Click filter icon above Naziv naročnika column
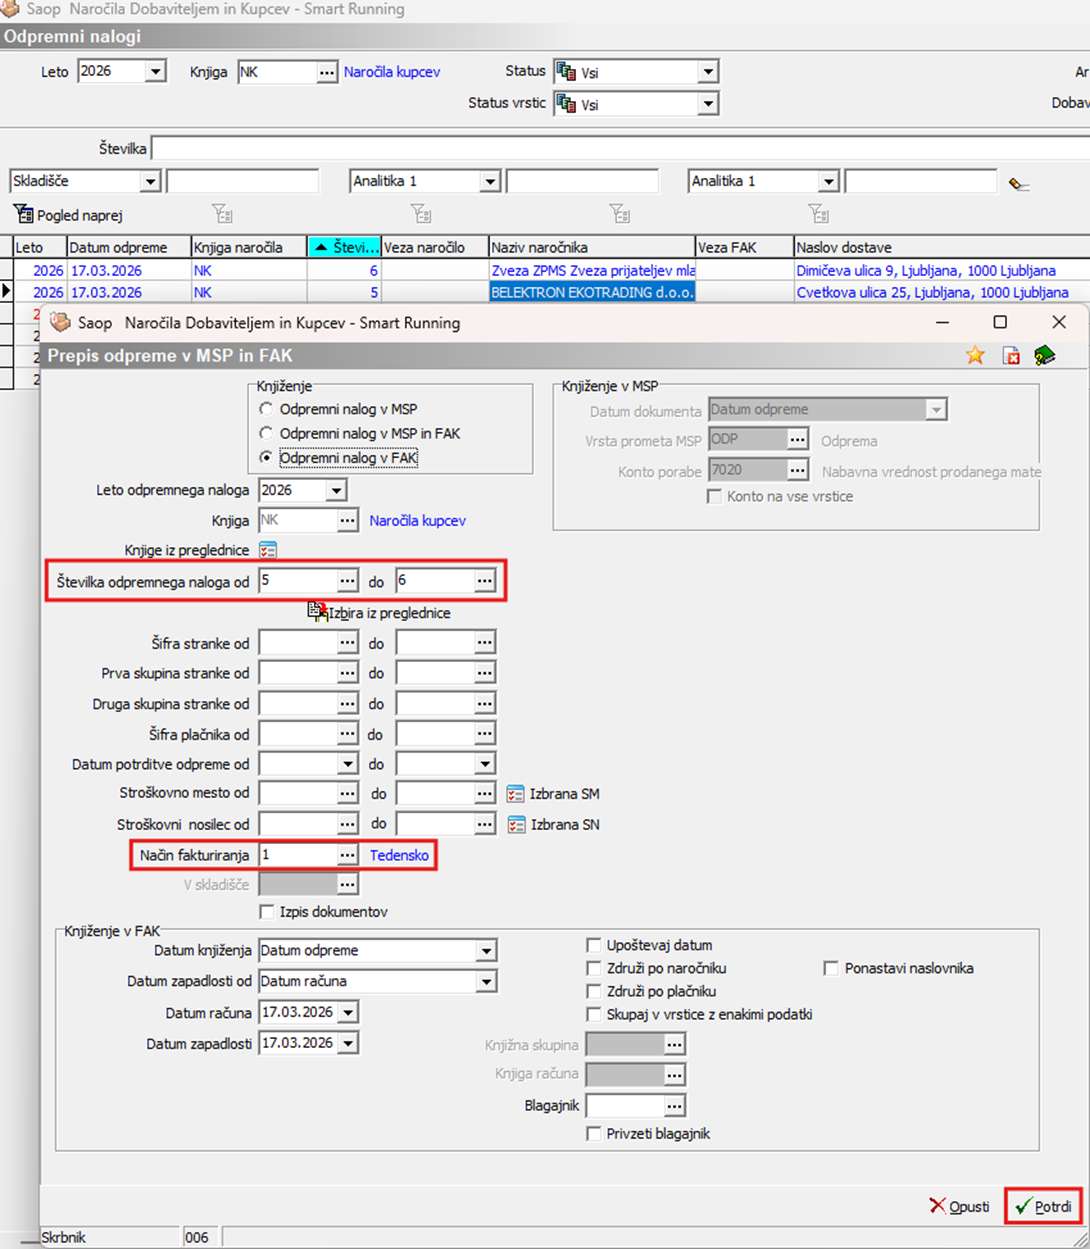 [x=620, y=214]
